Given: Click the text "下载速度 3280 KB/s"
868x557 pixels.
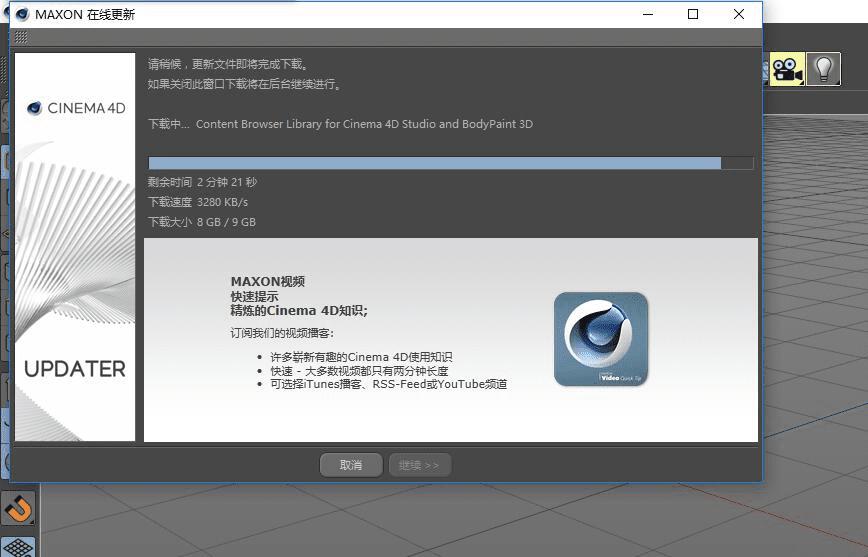Looking at the screenshot, I should click(198, 202).
